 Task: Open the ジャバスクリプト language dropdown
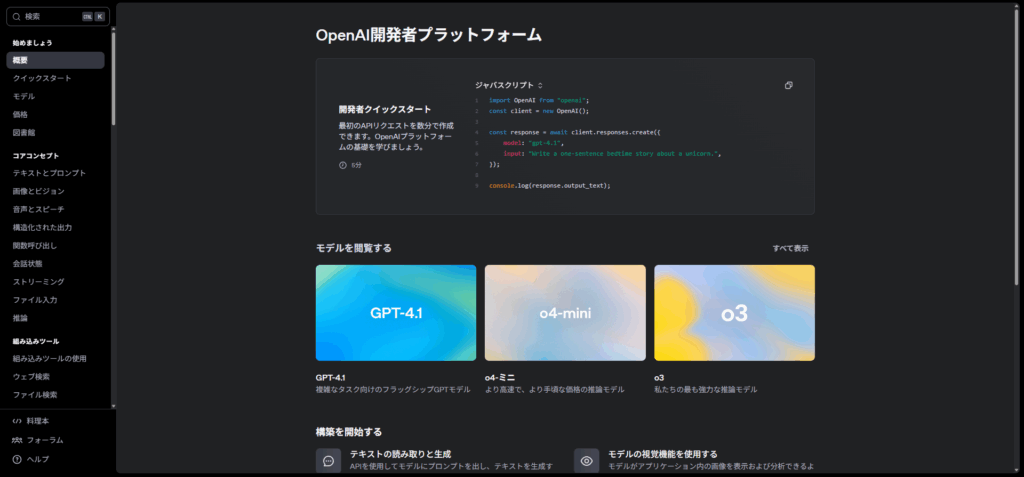[x=509, y=85]
